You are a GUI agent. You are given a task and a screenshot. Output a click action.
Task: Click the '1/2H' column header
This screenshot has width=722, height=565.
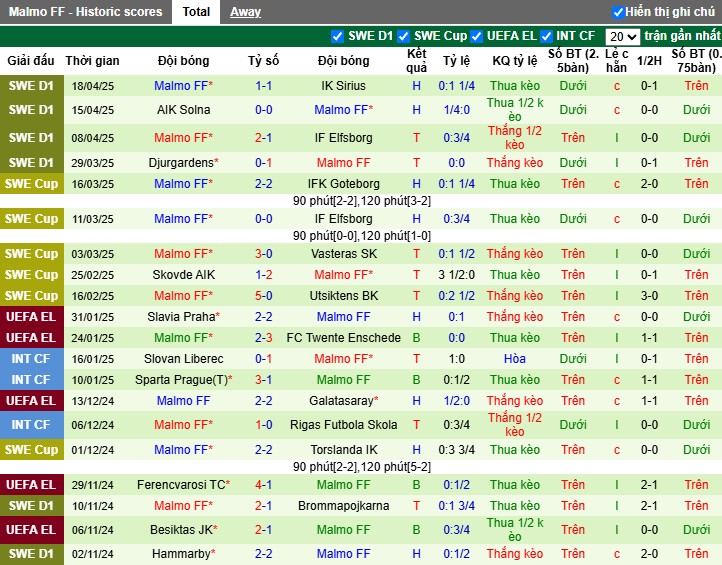coord(649,60)
